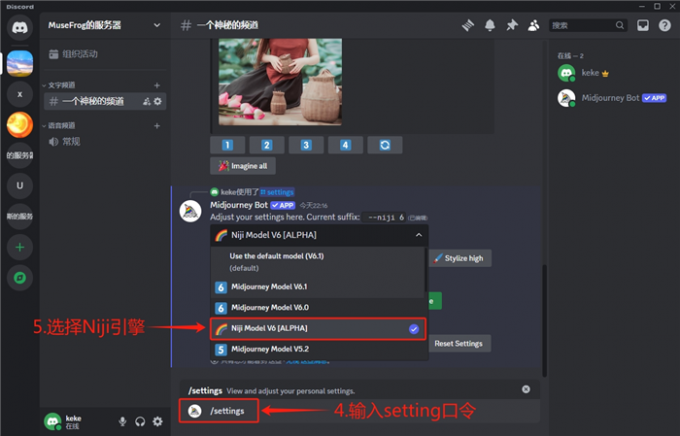This screenshot has height=436, width=680.
Task: Select Midjourney Model V6.1 option
Action: [x=317, y=287]
